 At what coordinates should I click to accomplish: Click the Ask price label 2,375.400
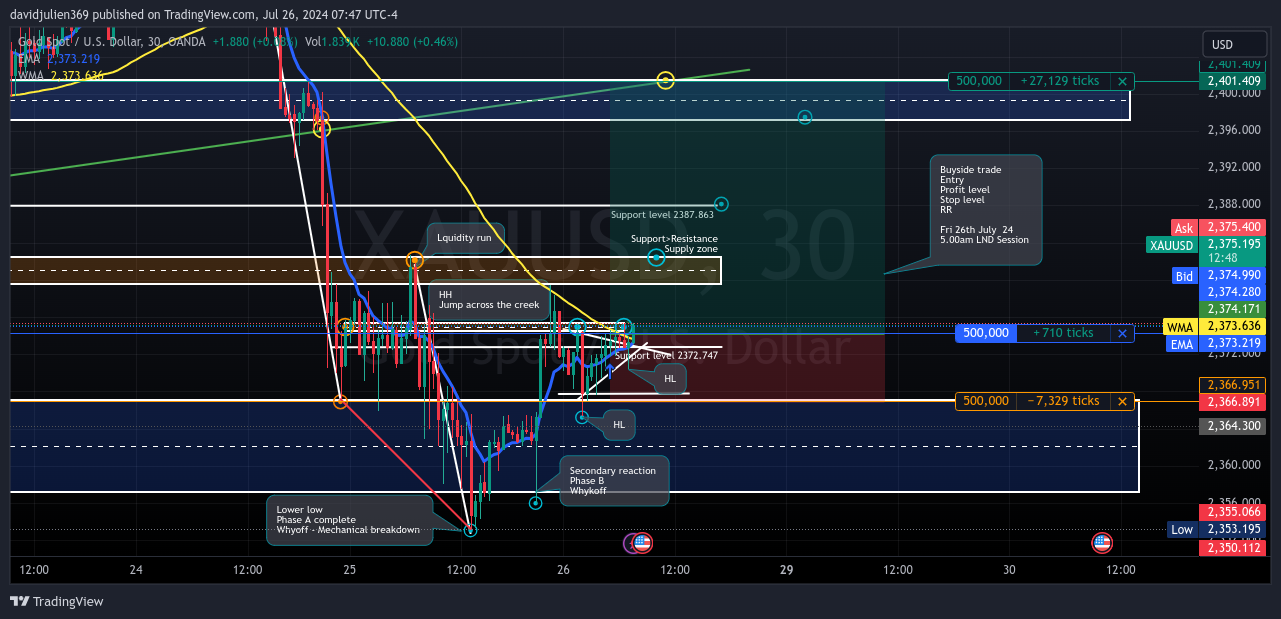(1231, 228)
